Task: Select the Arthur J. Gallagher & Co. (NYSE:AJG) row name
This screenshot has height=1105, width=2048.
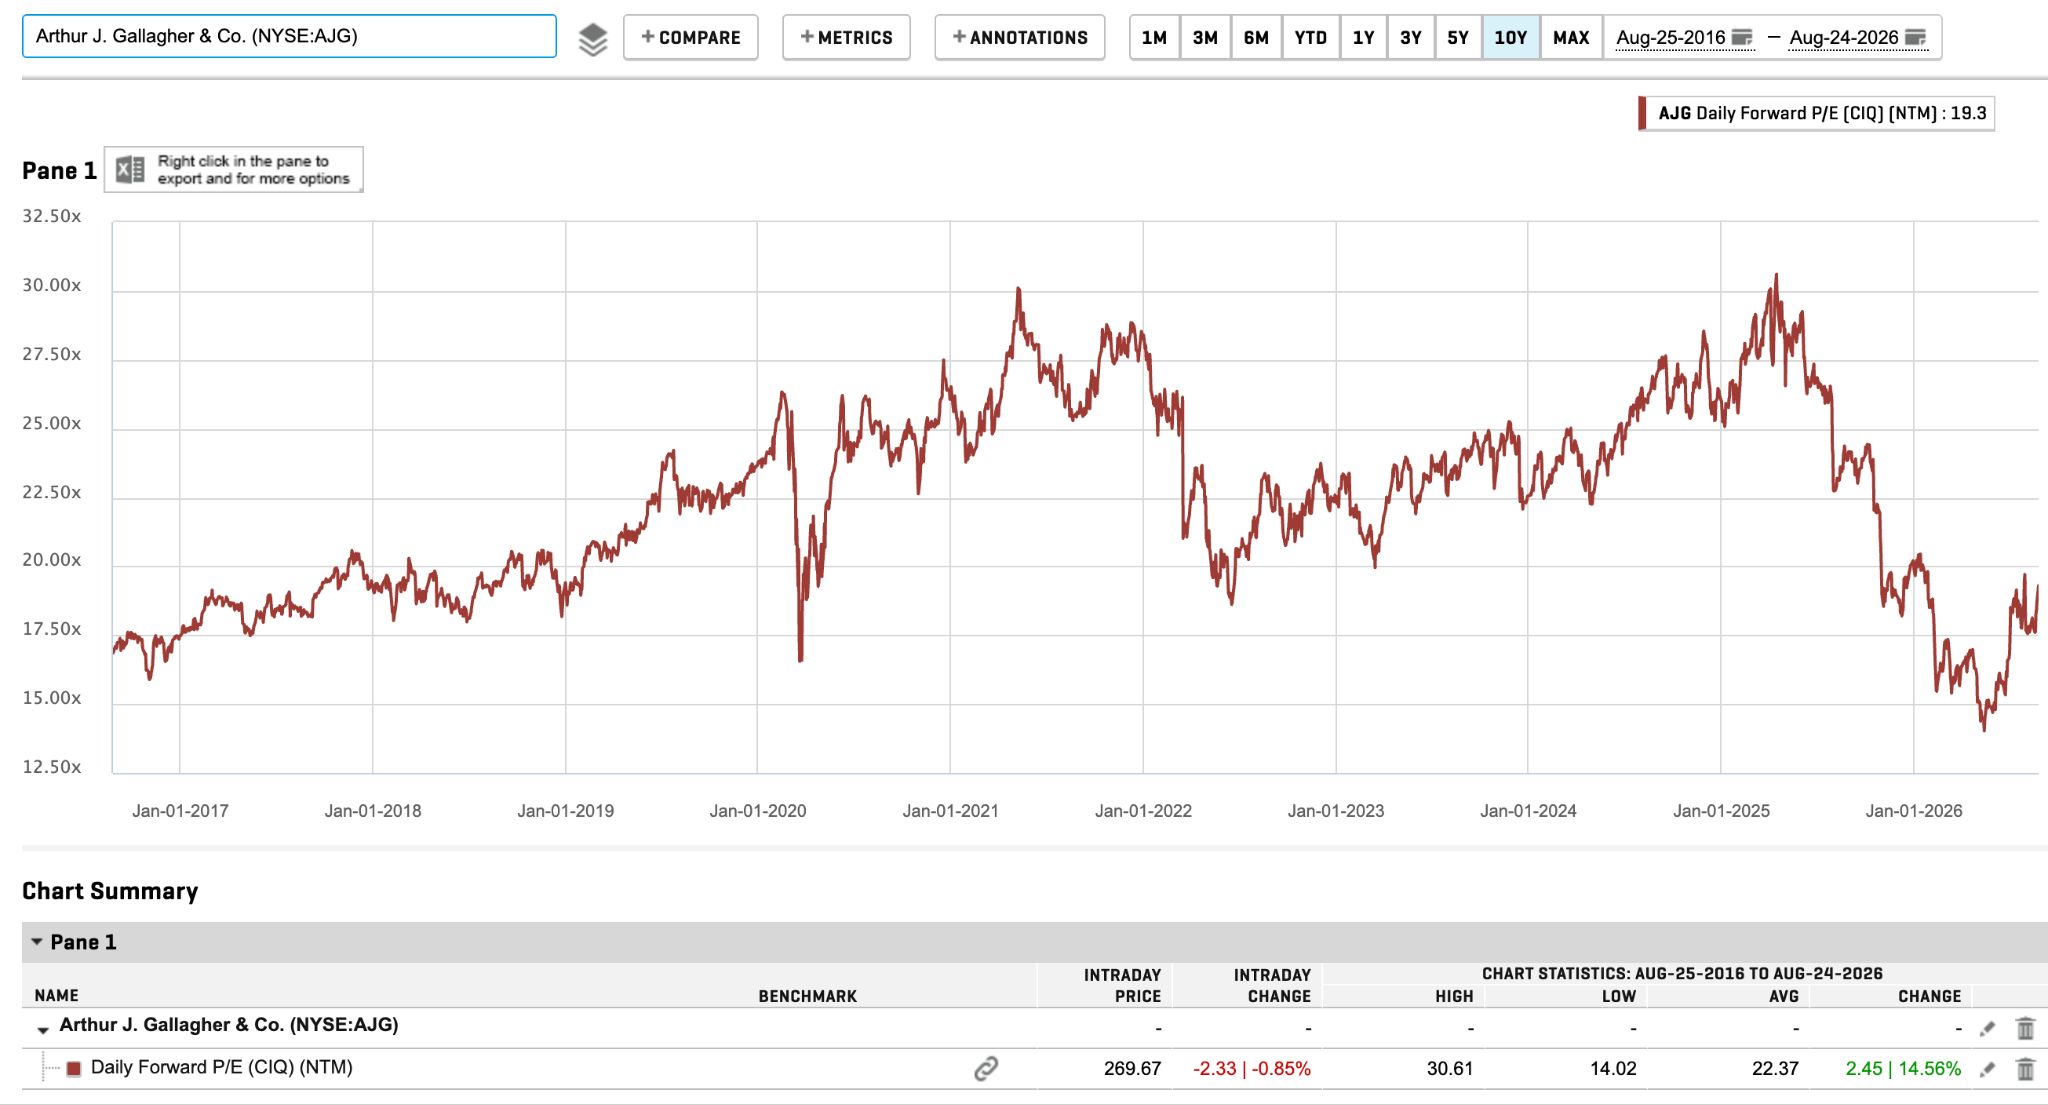Action: [x=229, y=1025]
